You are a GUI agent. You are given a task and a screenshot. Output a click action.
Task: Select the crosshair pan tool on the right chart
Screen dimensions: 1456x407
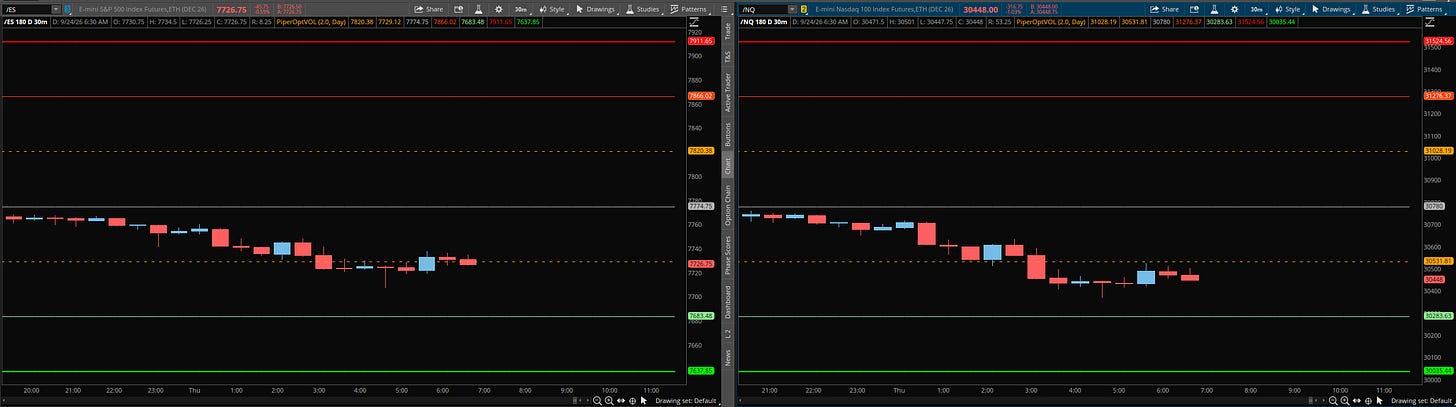[x=1368, y=400]
